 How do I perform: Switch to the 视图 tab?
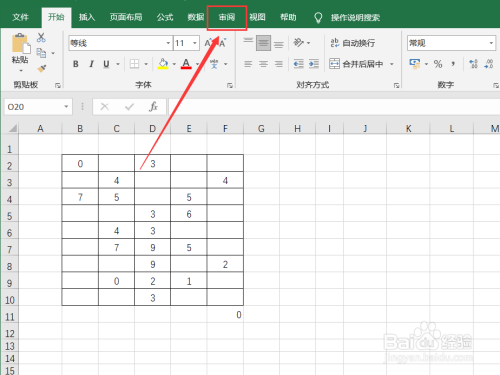[x=257, y=17]
